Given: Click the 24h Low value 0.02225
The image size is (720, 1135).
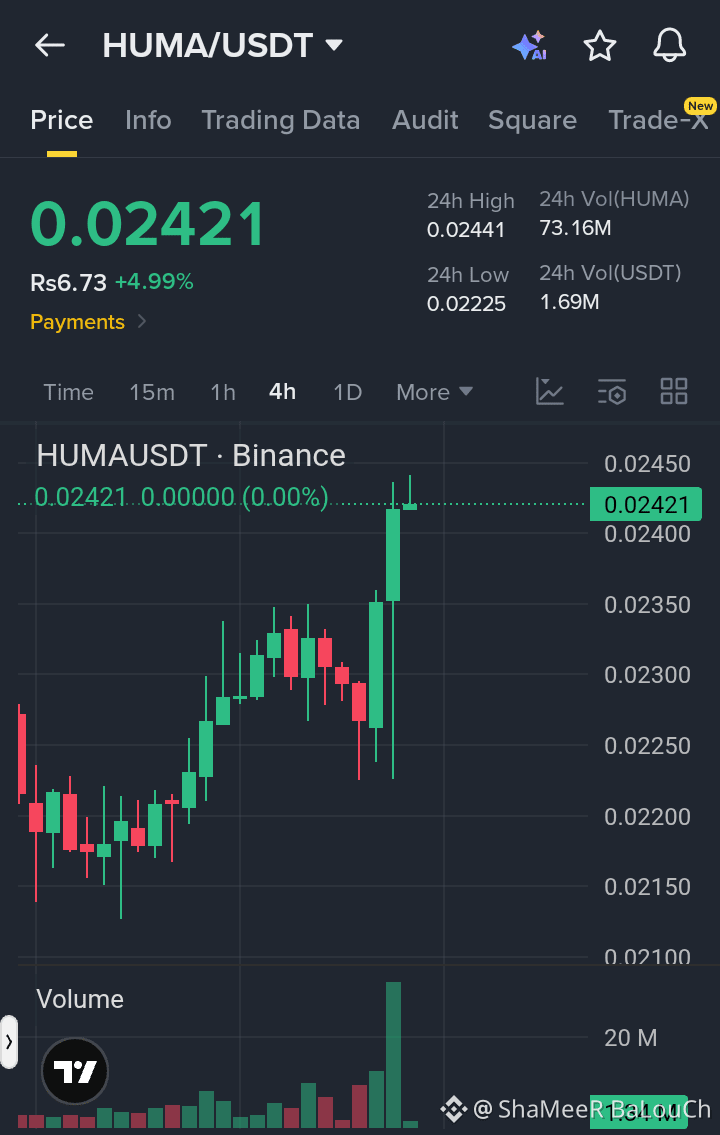Looking at the screenshot, I should coord(466,304).
